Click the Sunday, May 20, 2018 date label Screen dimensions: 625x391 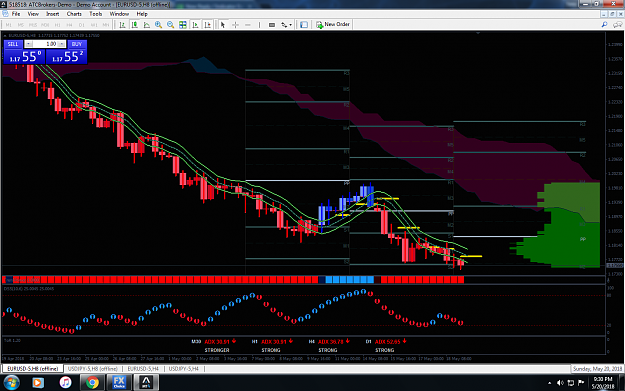click(x=597, y=369)
